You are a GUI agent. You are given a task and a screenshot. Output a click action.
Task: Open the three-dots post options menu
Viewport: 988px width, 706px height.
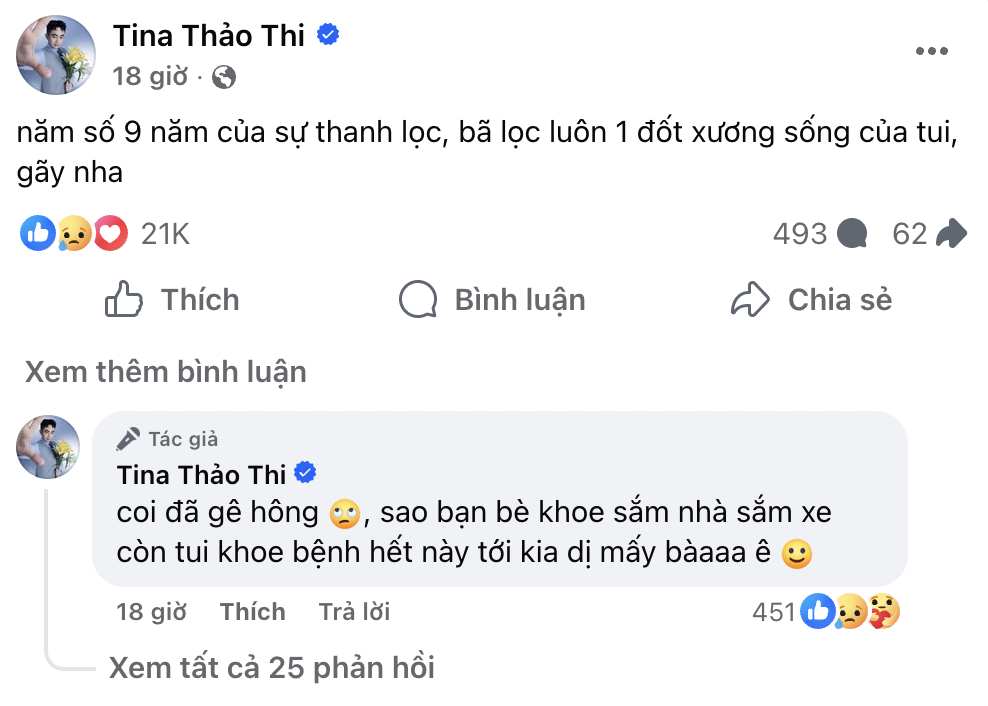(x=931, y=52)
